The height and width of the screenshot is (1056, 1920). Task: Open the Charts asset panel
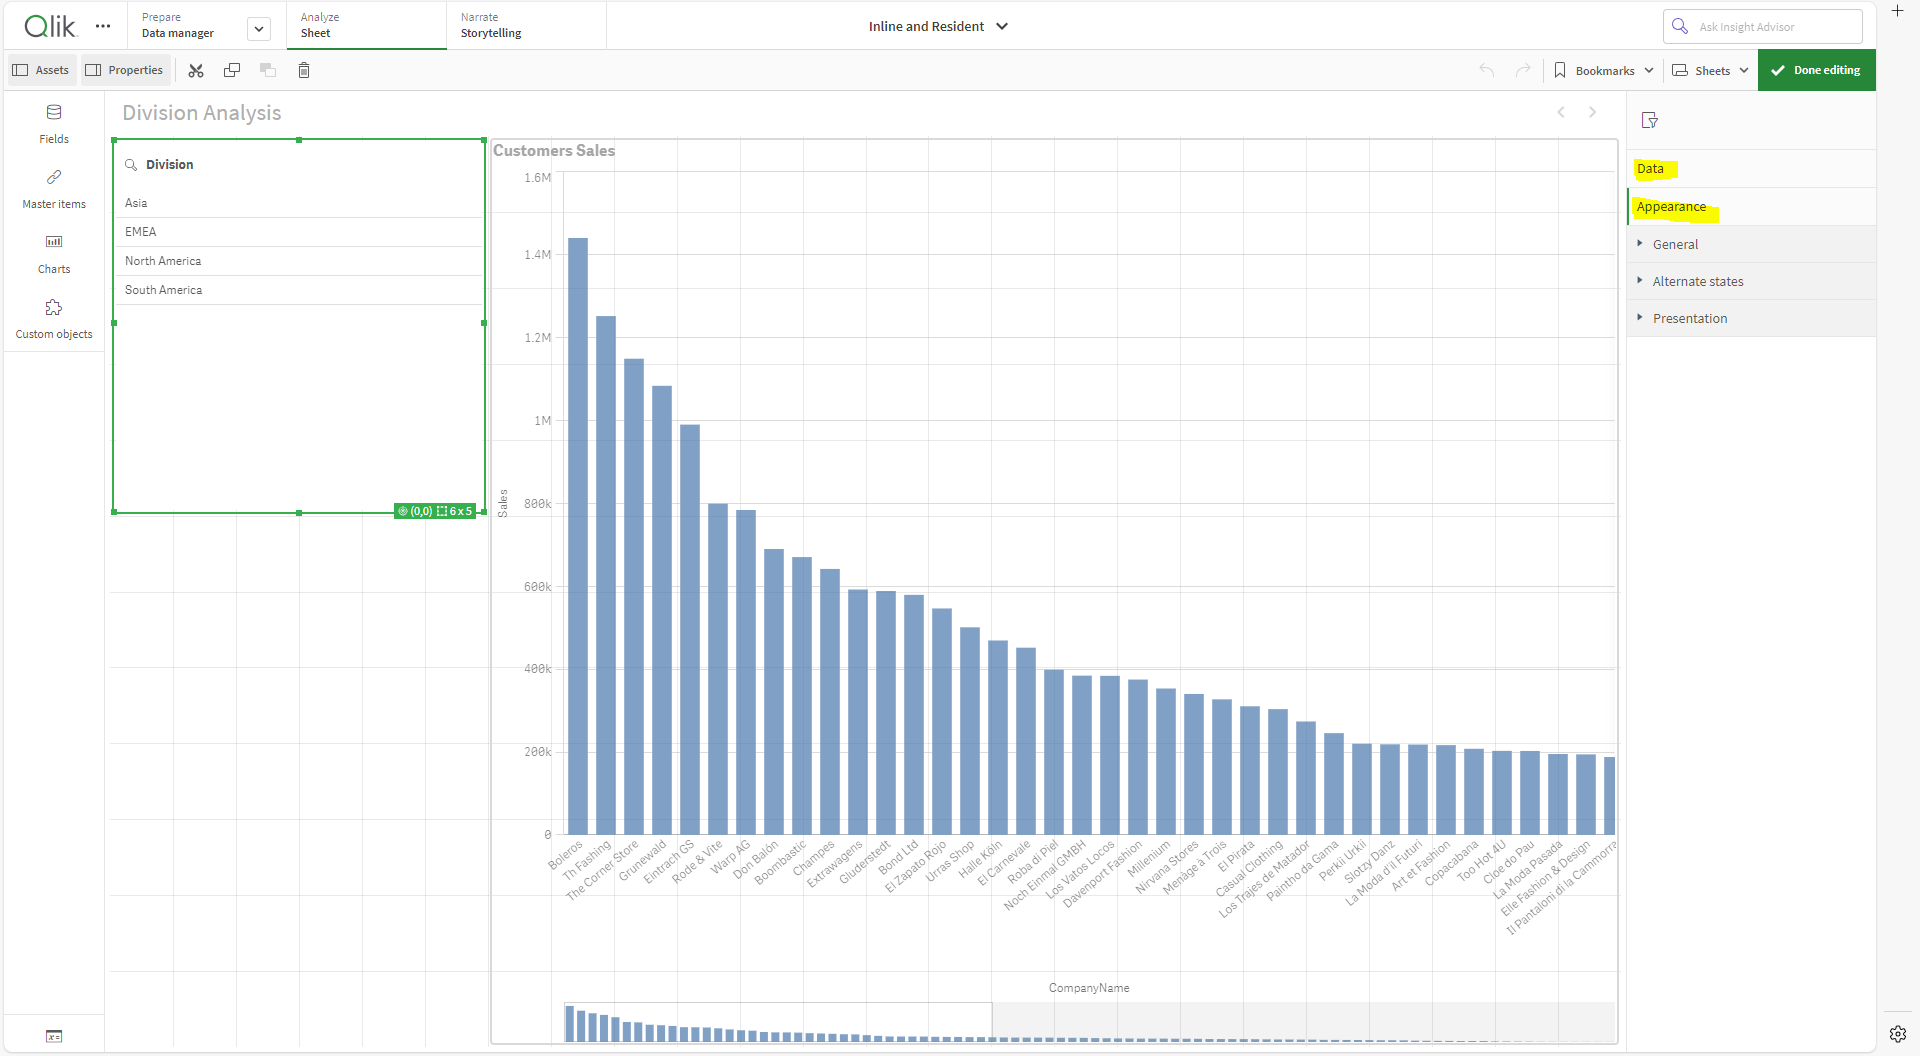54,254
